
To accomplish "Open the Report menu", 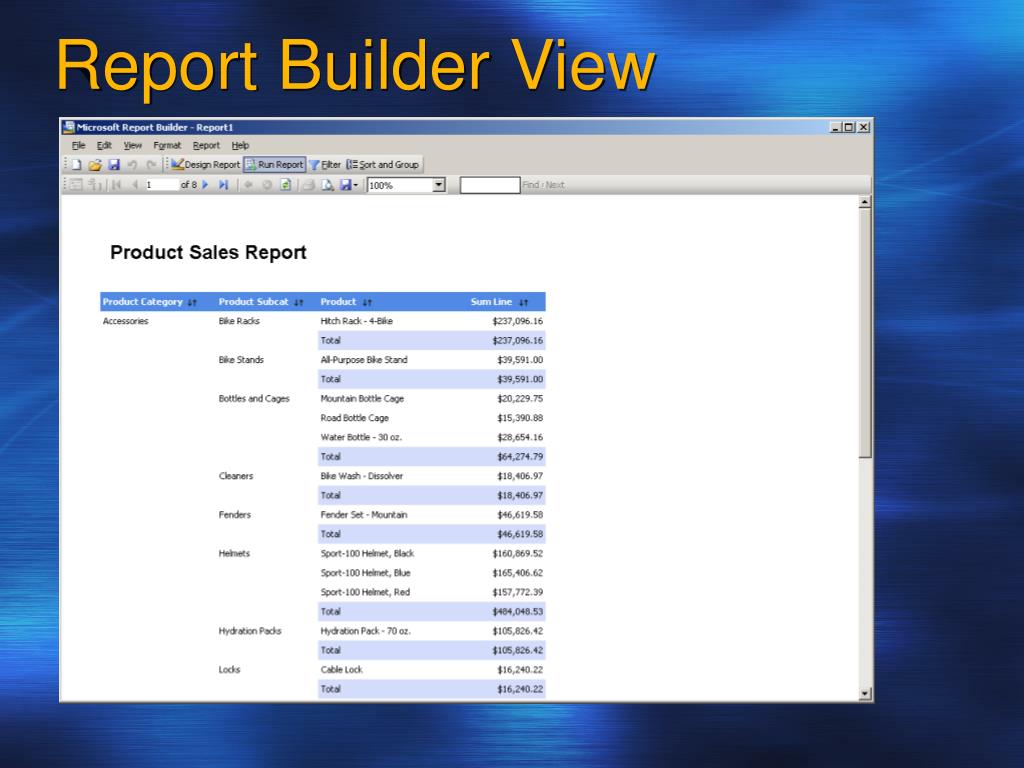I will click(x=206, y=145).
